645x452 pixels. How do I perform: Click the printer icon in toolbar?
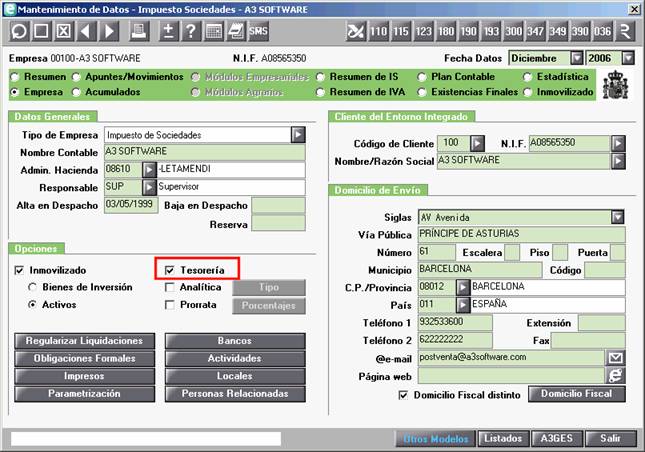click(139, 31)
